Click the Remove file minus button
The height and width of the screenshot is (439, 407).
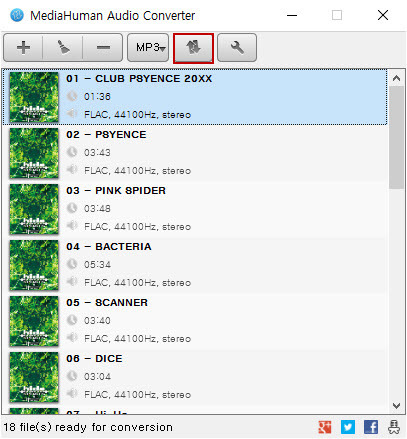pos(103,48)
